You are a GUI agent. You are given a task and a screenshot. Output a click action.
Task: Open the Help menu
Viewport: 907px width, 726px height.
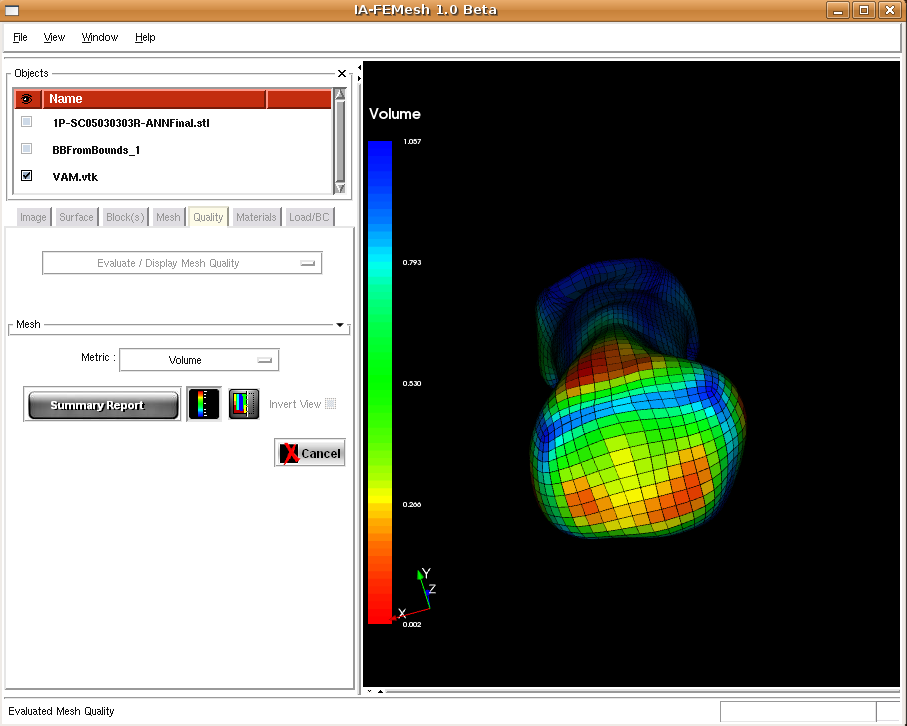145,37
